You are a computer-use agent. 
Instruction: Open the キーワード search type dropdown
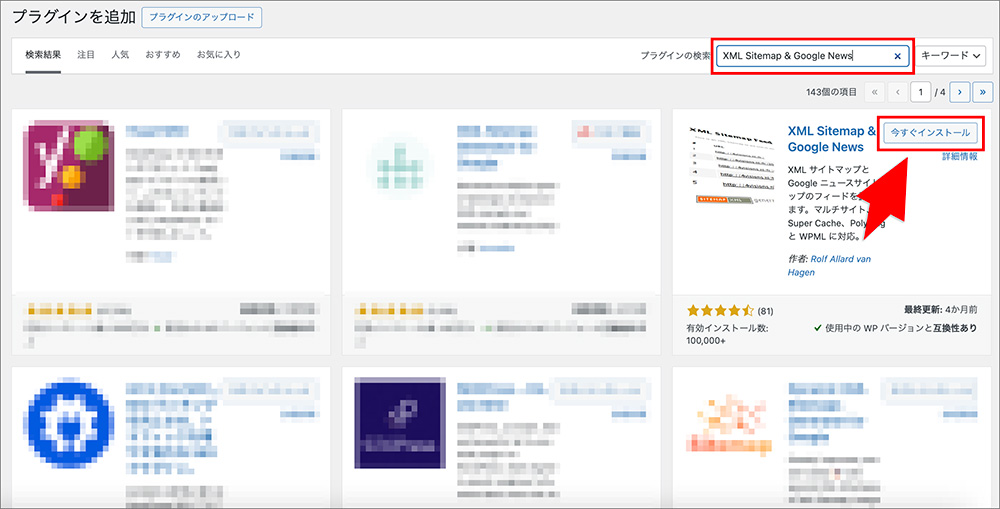pos(951,55)
